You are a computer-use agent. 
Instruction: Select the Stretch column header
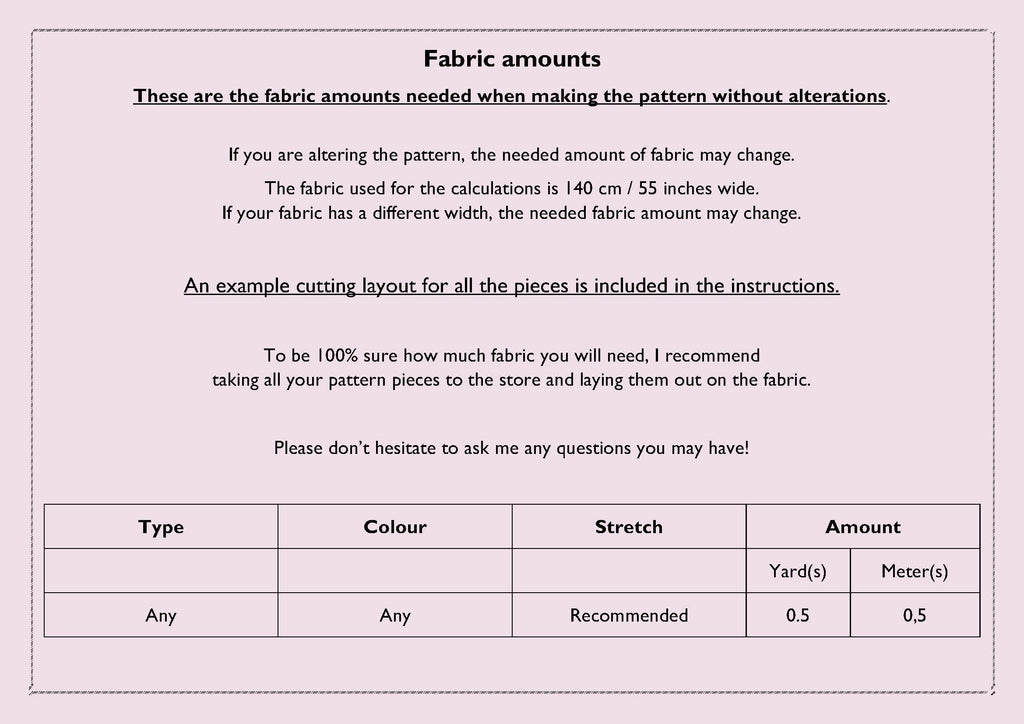629,526
